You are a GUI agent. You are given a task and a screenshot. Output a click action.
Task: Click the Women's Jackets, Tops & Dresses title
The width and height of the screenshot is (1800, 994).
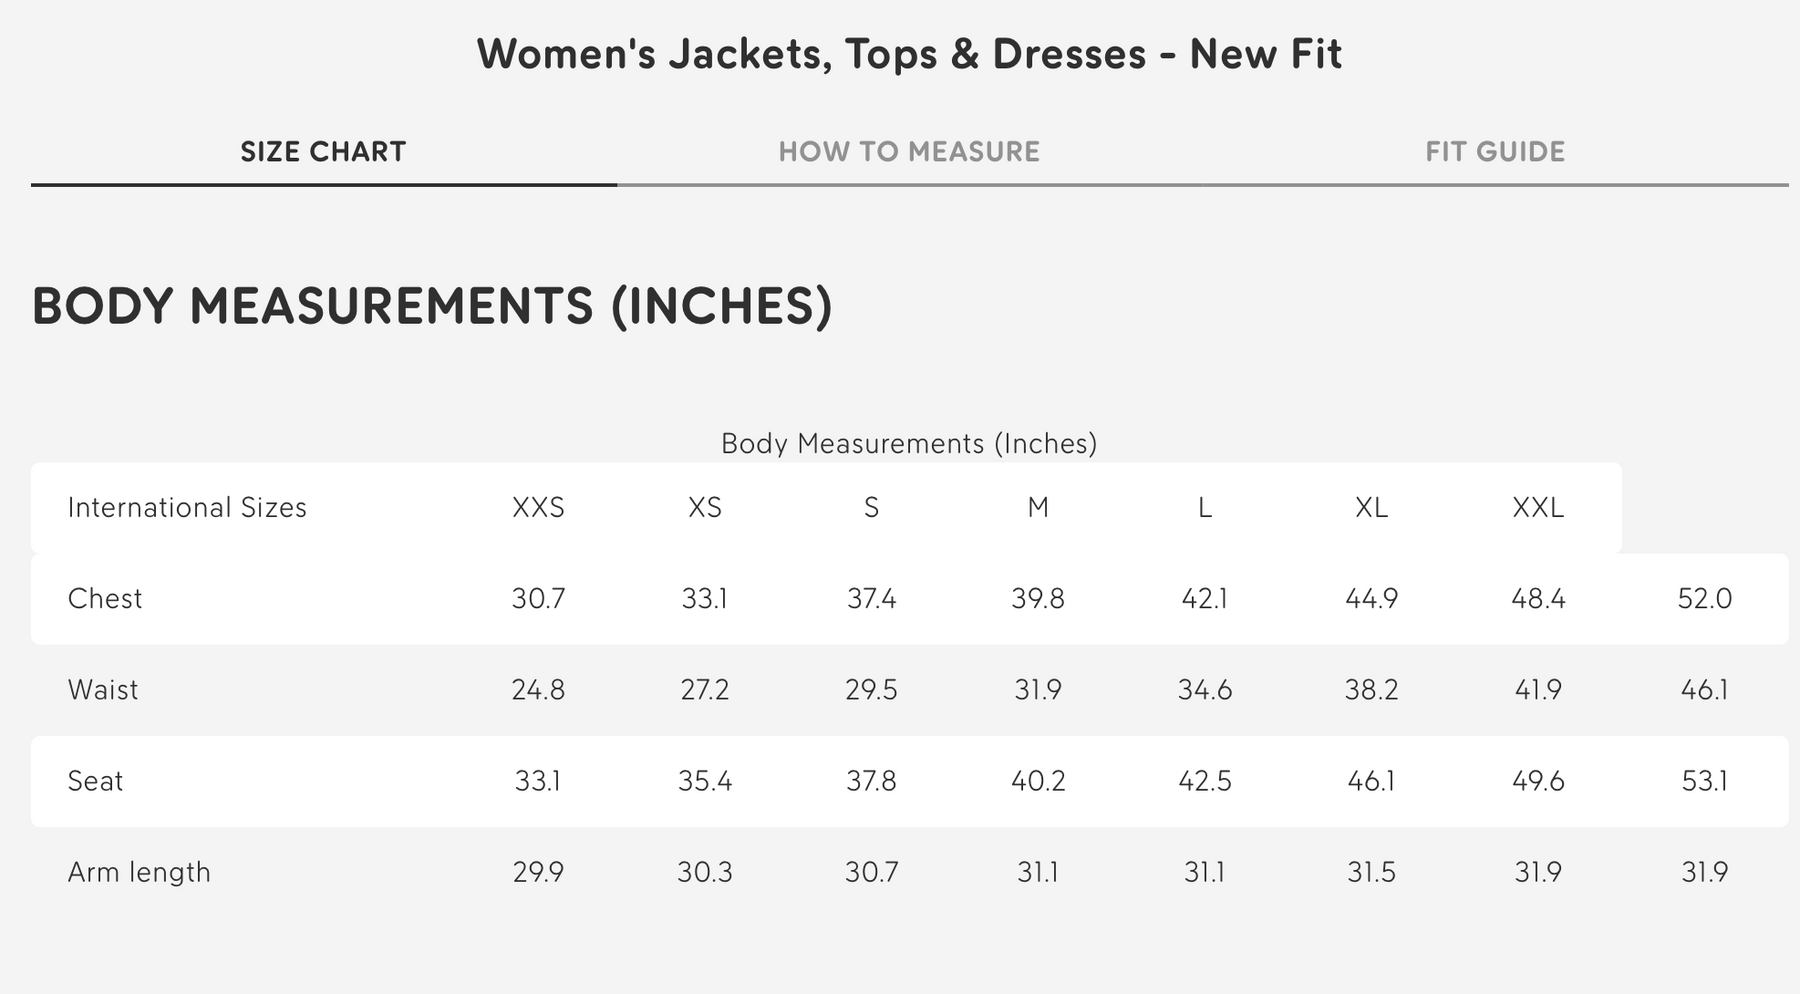point(909,54)
